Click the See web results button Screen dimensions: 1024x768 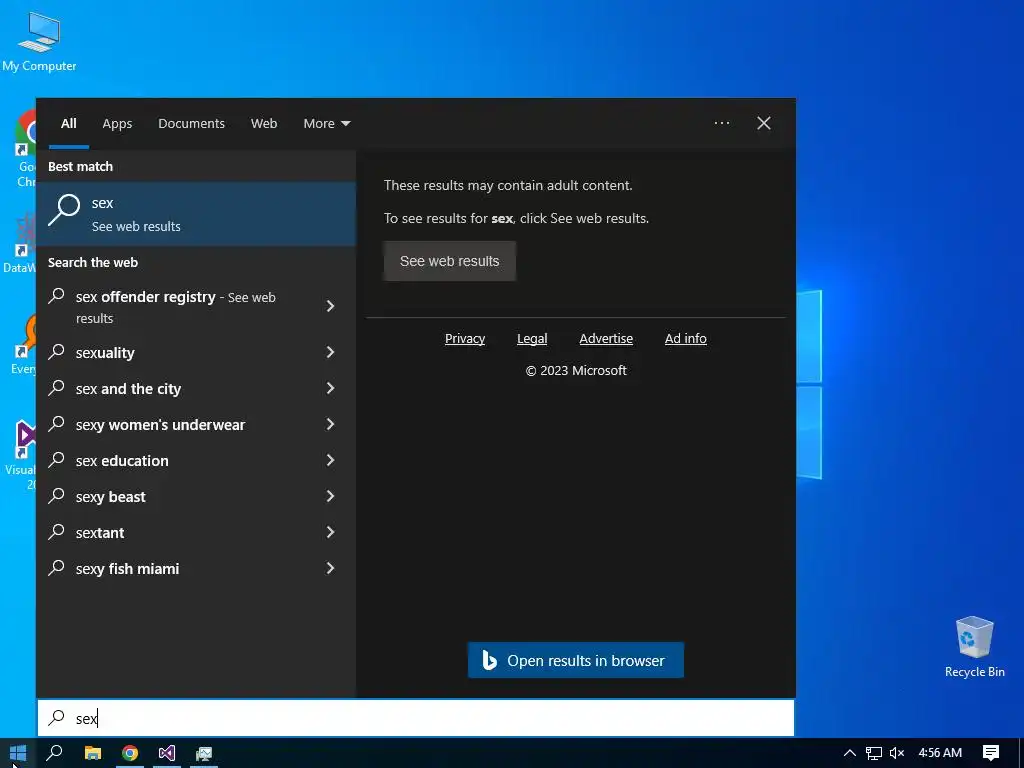[x=449, y=261]
